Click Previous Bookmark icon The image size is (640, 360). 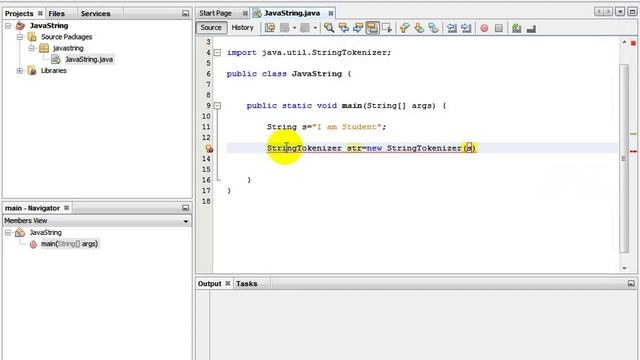click(x=404, y=28)
